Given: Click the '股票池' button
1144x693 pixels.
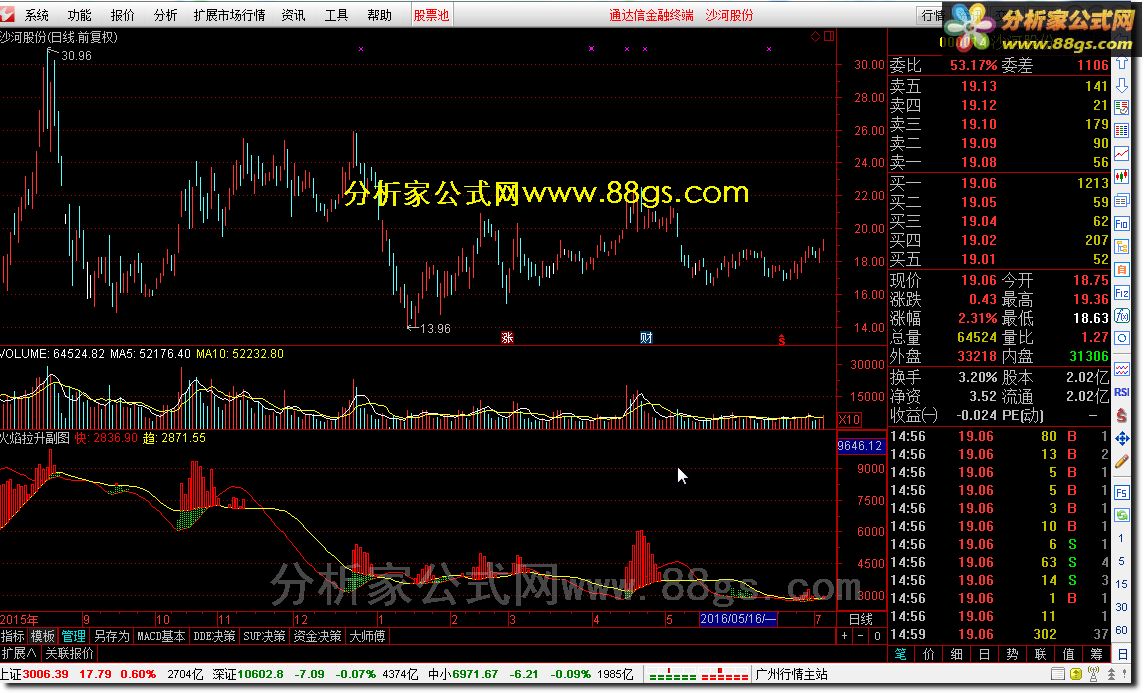Looking at the screenshot, I should (x=431, y=15).
